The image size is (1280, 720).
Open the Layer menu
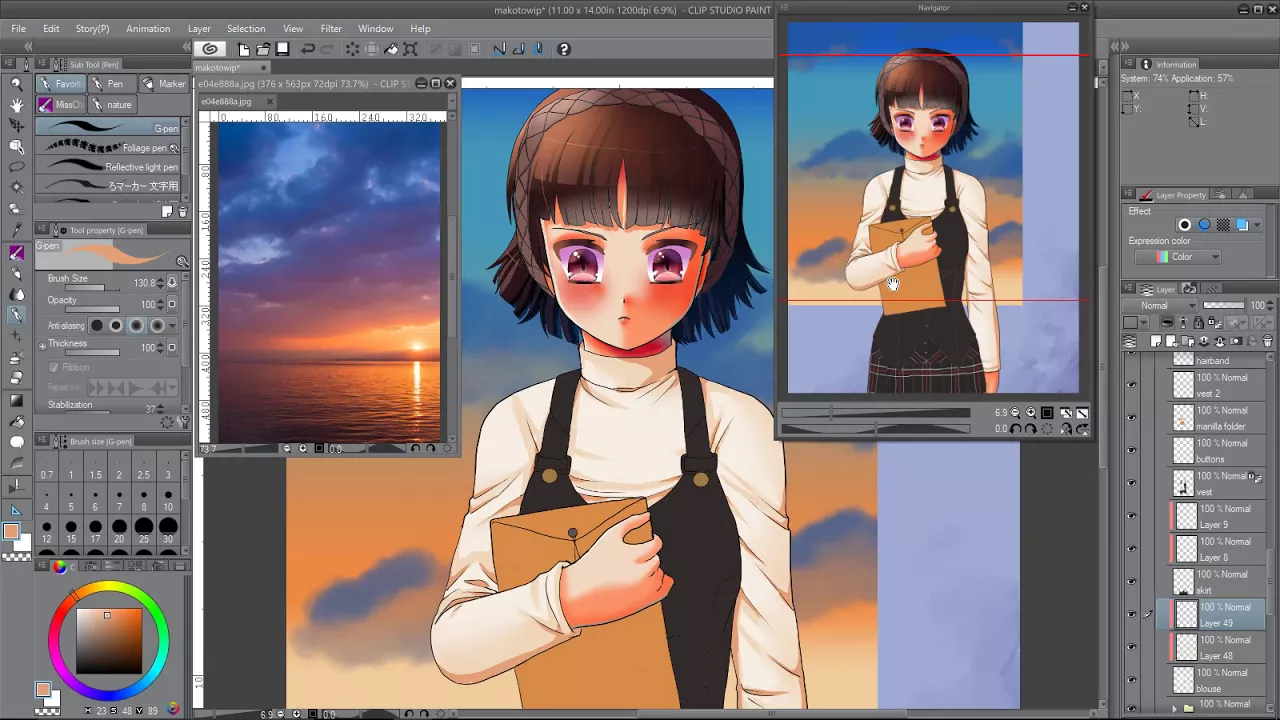[199, 28]
